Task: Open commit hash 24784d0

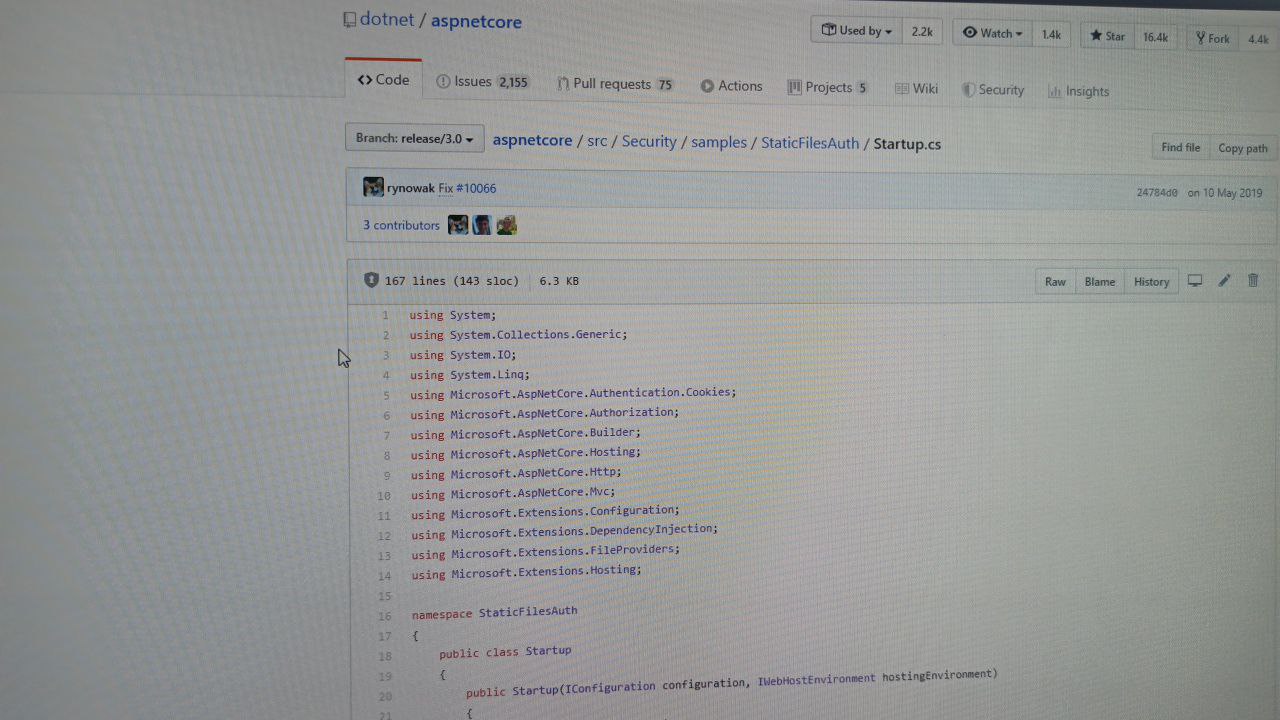Action: [1157, 192]
